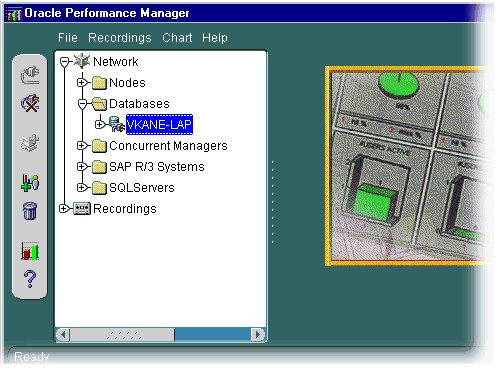Click the Network tree node icon
Image resolution: width=498 pixels, height=375 pixels.
[82, 61]
